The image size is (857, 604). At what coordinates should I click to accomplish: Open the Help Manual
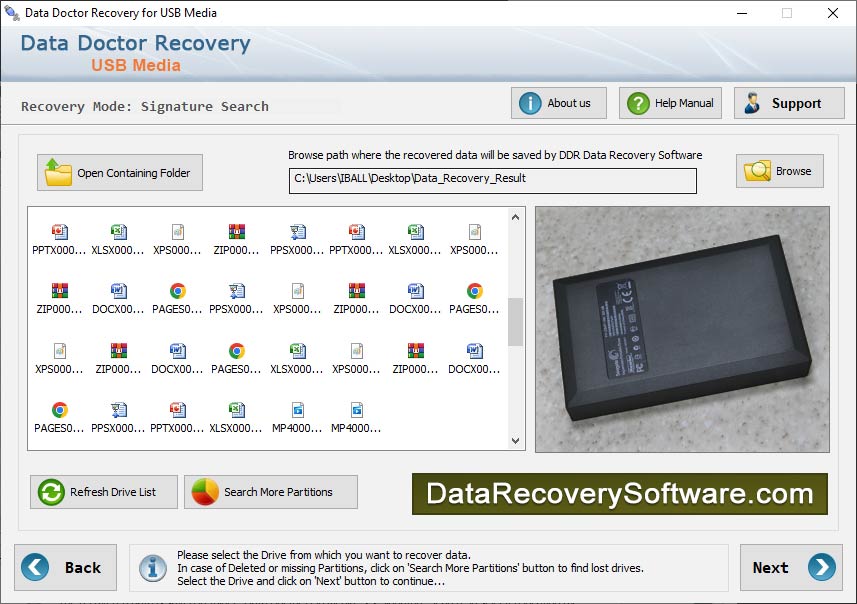click(669, 102)
